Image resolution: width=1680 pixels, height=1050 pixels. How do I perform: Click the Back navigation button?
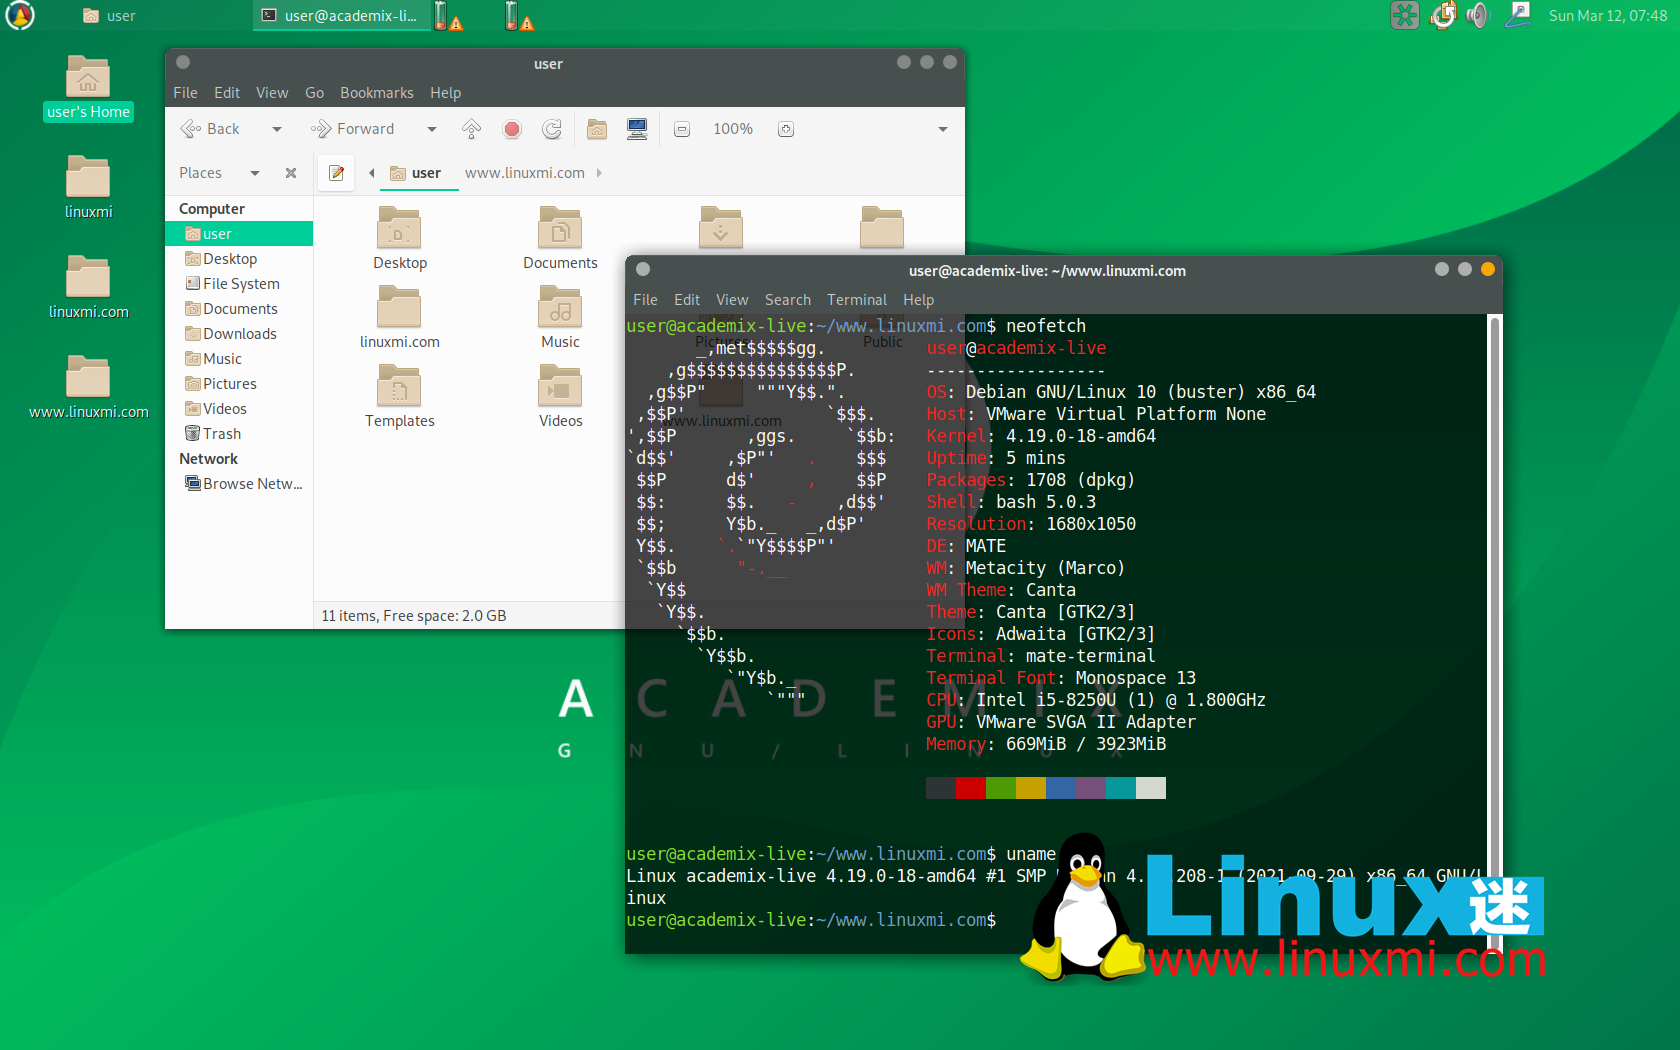210,129
